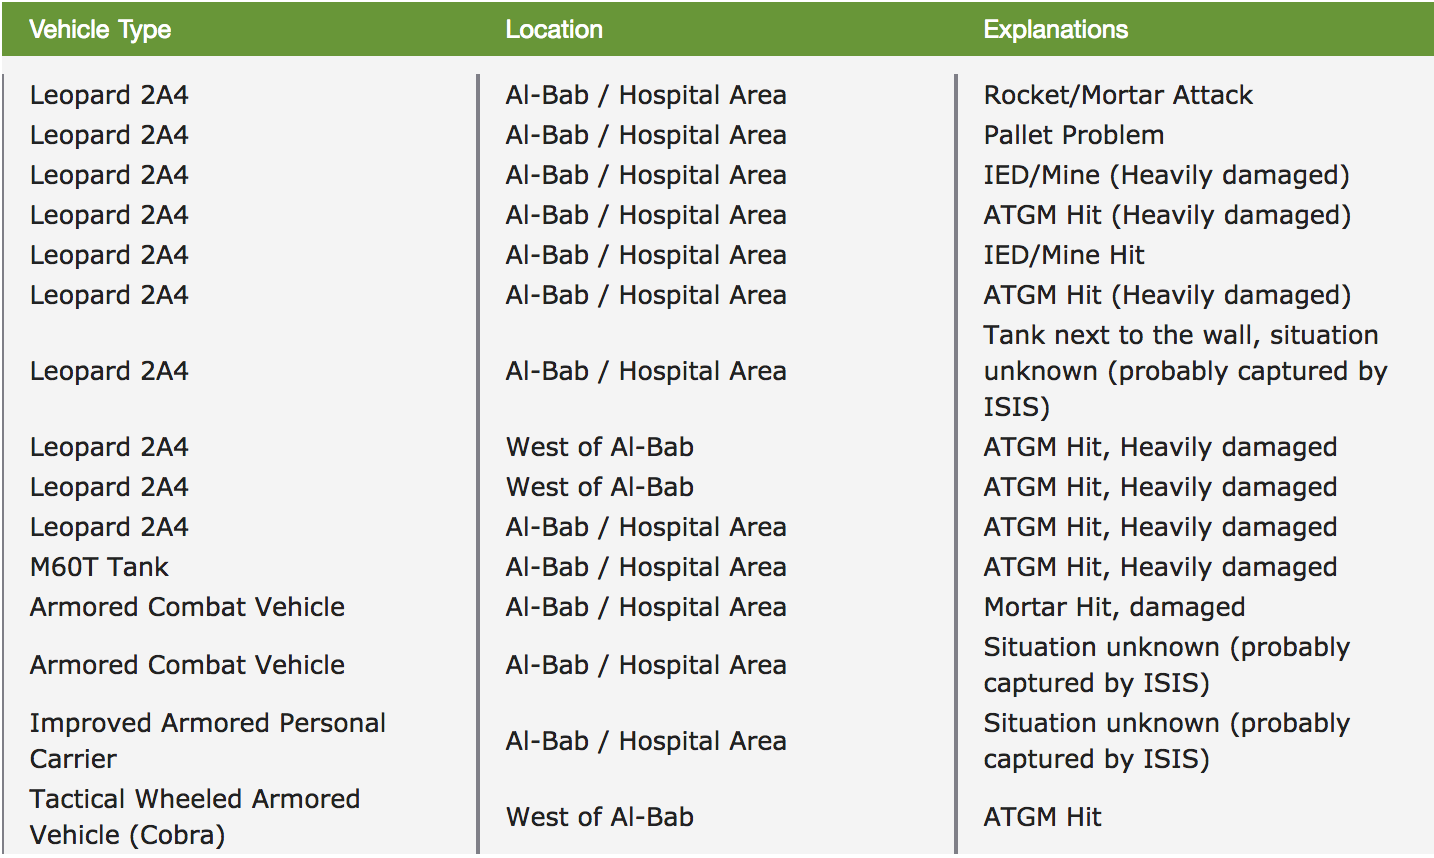Click the first West of Al-Bab location
1434x858 pixels.
pos(599,447)
